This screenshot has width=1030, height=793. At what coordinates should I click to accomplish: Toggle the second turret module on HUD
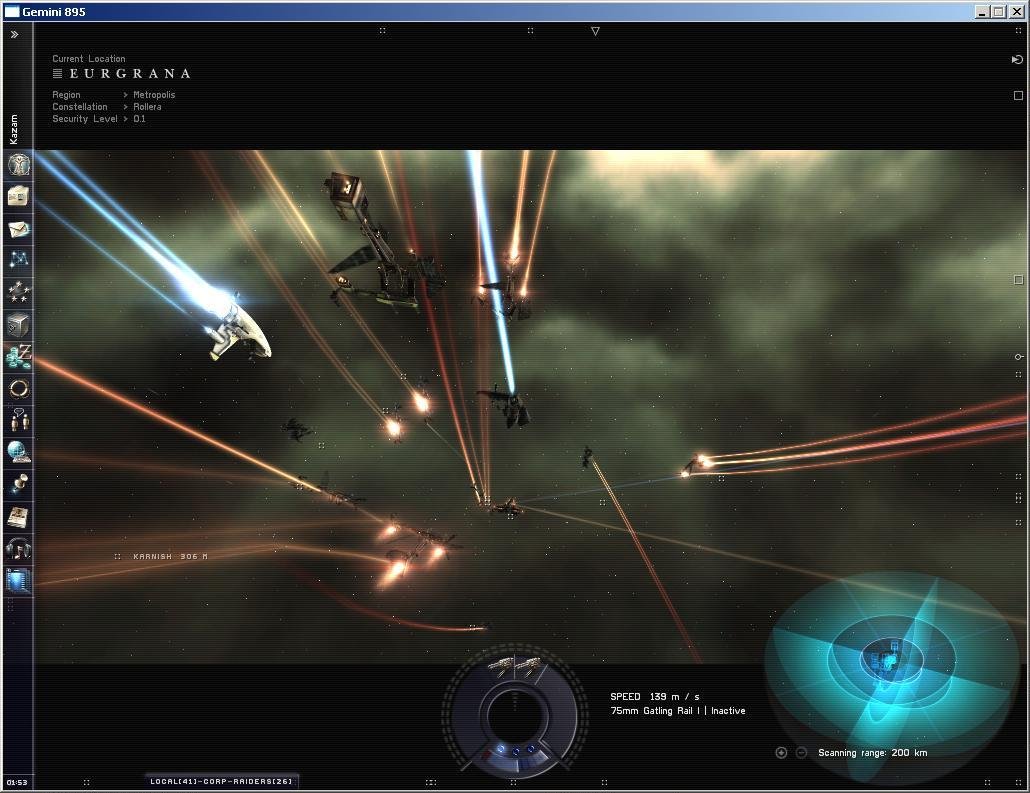[x=529, y=665]
